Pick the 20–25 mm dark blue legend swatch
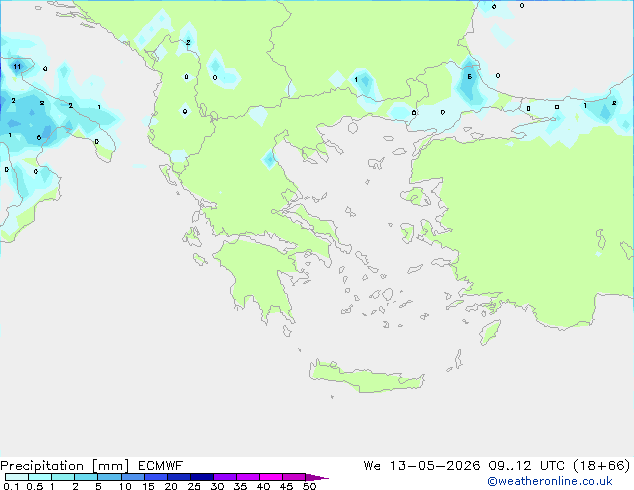 179,477
